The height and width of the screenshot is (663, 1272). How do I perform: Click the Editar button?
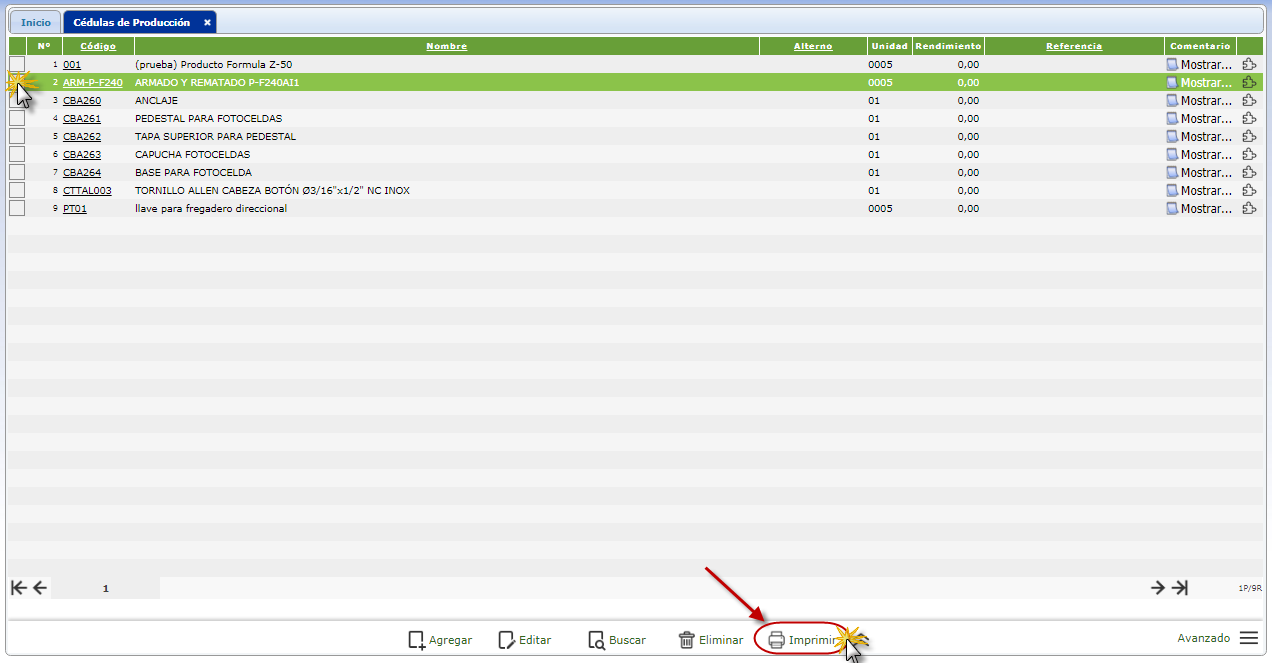[x=524, y=640]
